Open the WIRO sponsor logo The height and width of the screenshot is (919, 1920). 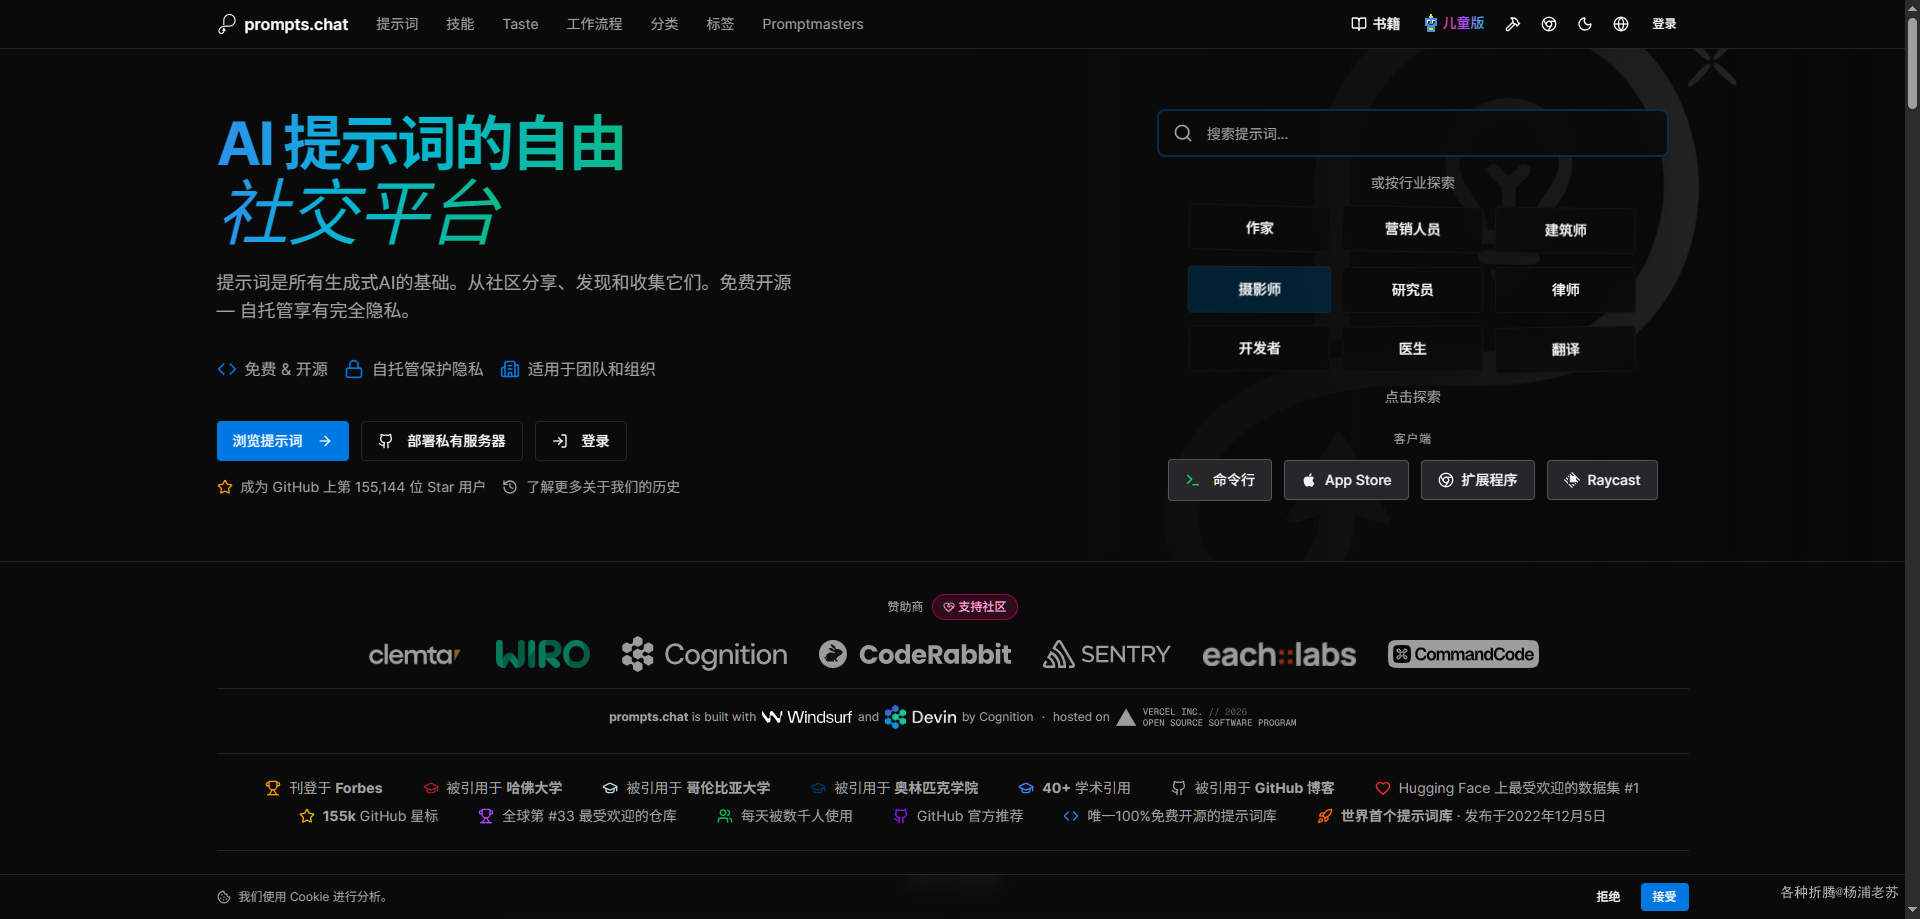tap(542, 654)
